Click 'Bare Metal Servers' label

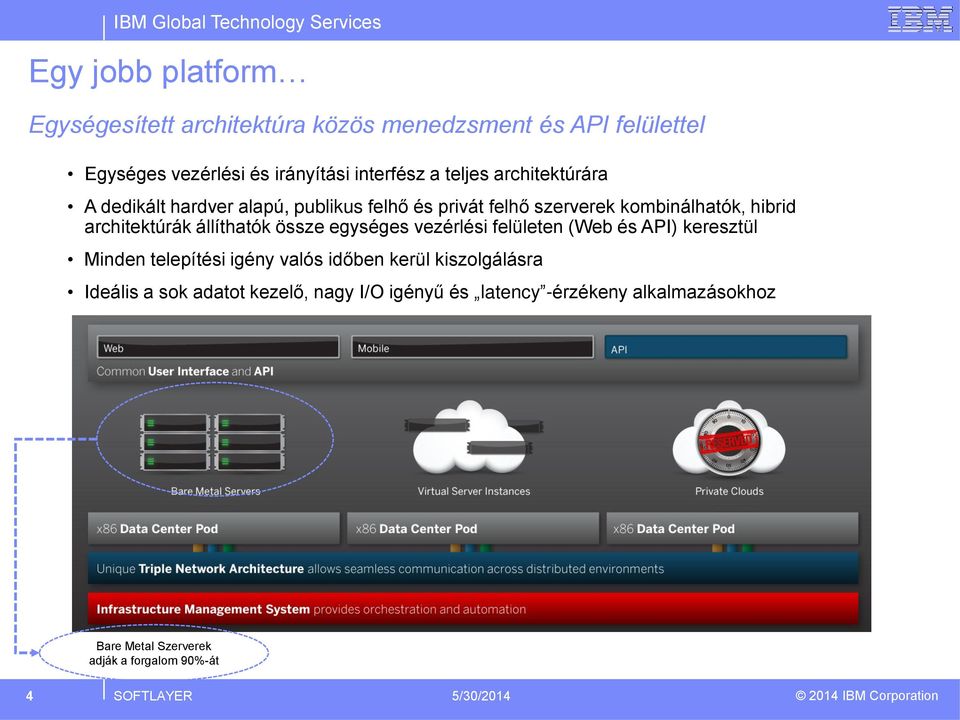[x=216, y=491]
